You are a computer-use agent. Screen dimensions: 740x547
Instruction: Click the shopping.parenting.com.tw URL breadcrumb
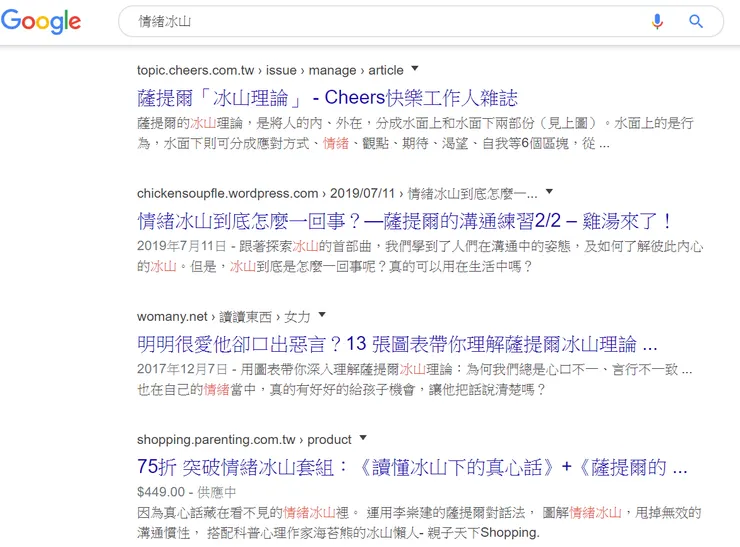(244, 440)
